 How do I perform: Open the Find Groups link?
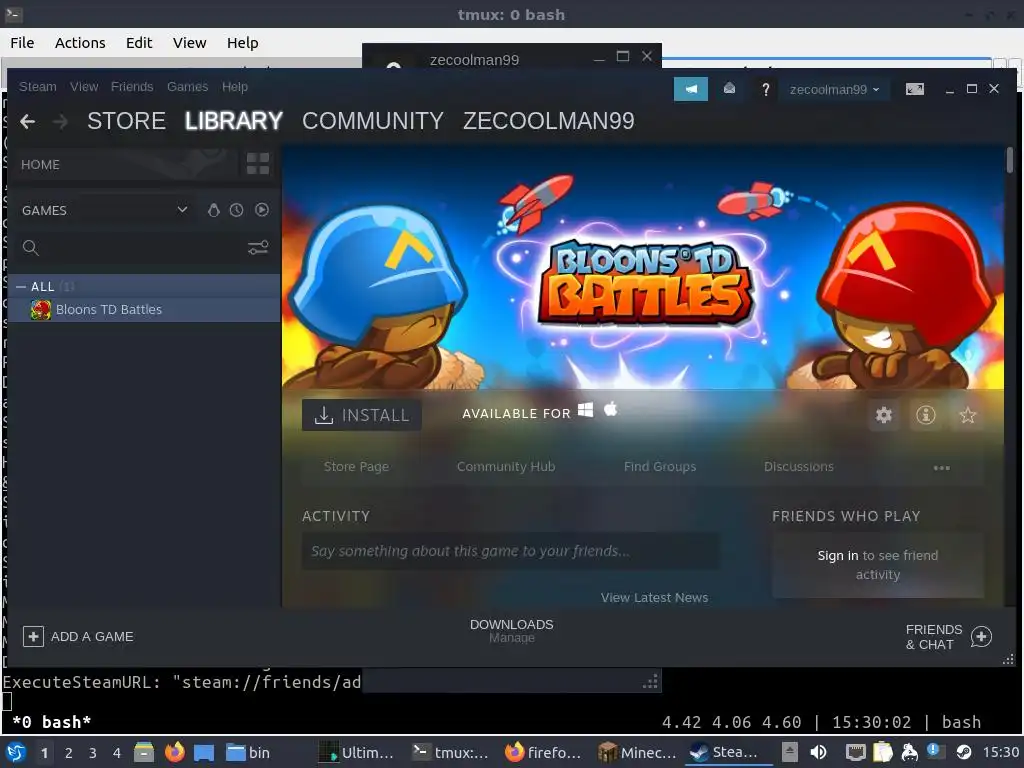[660, 467]
